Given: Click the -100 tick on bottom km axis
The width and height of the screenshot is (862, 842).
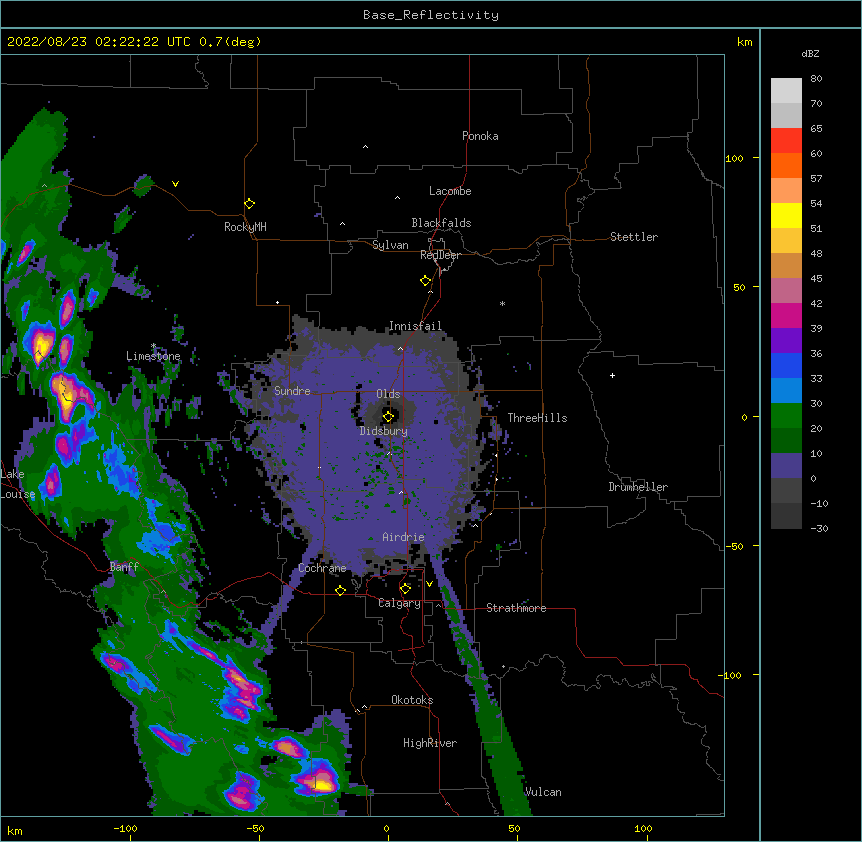Looking at the screenshot, I should tap(125, 829).
